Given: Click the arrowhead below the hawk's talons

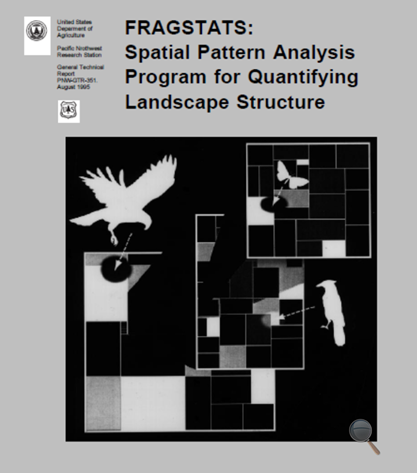Looking at the screenshot, I should (x=117, y=266).
